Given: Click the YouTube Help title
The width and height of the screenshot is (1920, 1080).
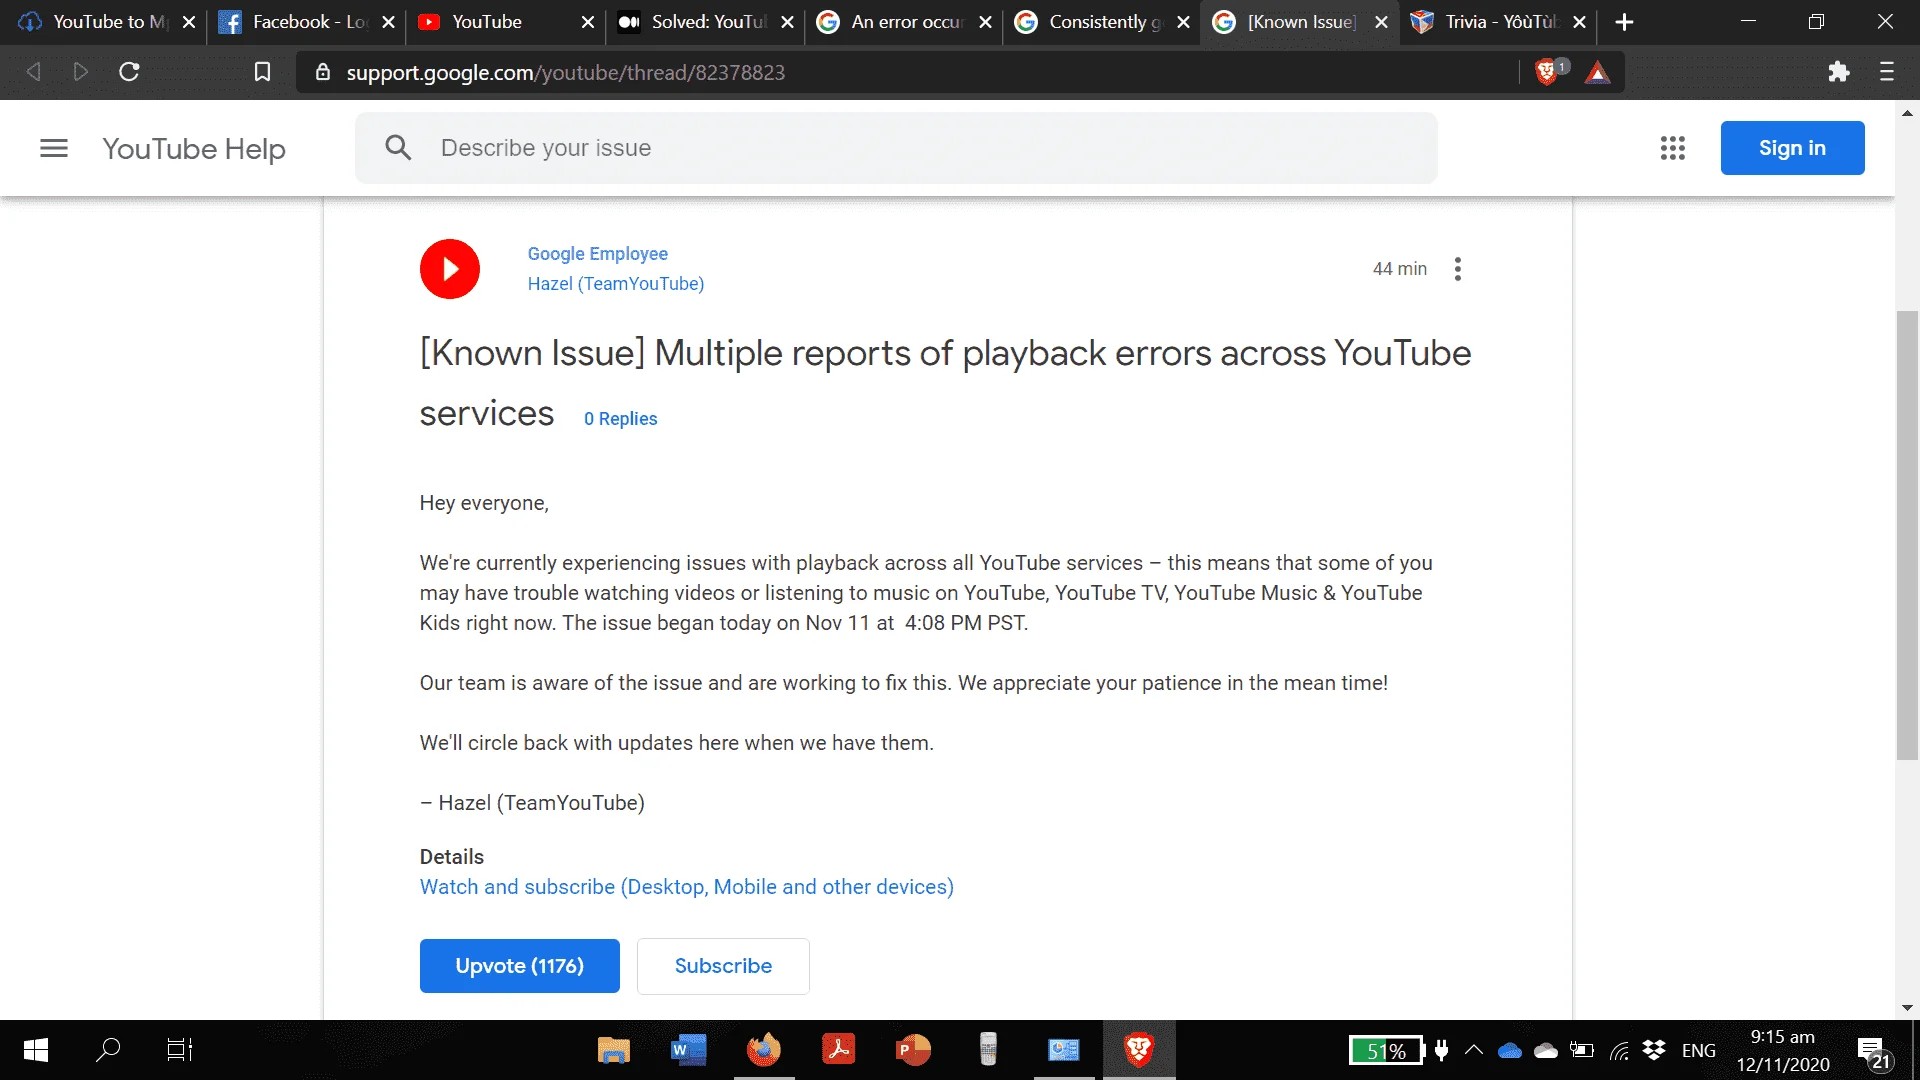Looking at the screenshot, I should click(x=194, y=149).
